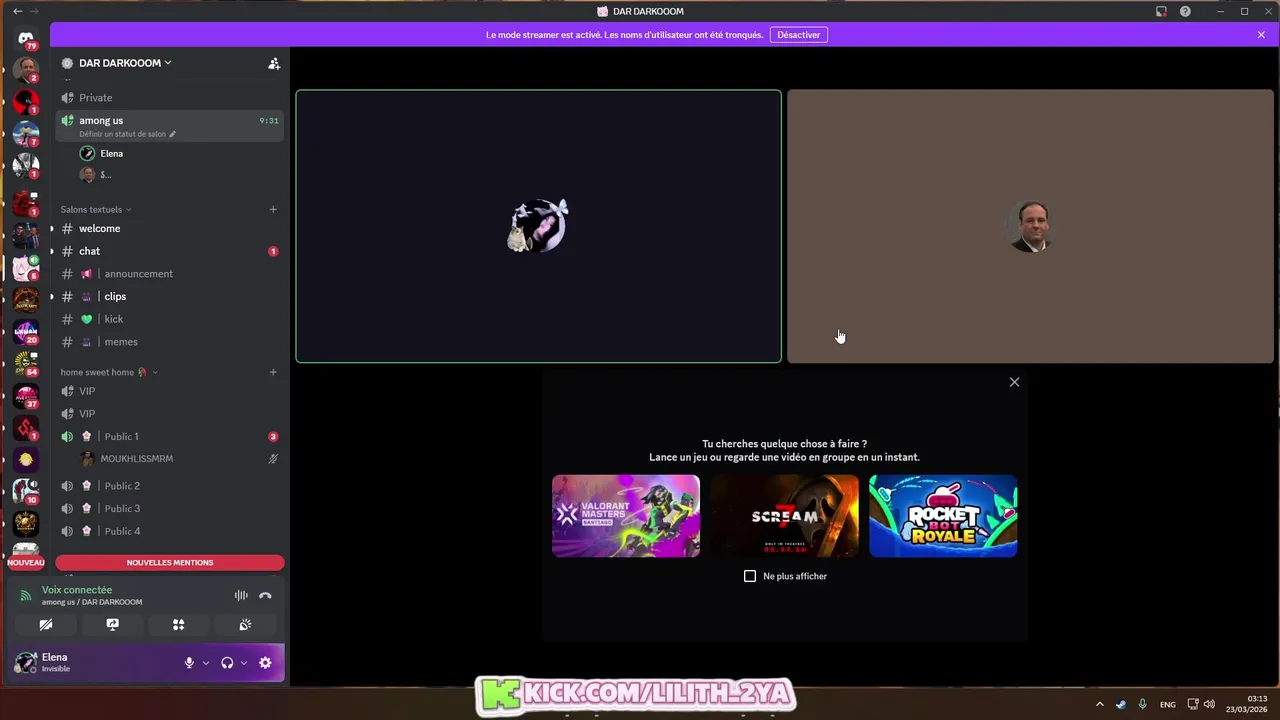Open the help question-mark icon

[x=1185, y=11]
